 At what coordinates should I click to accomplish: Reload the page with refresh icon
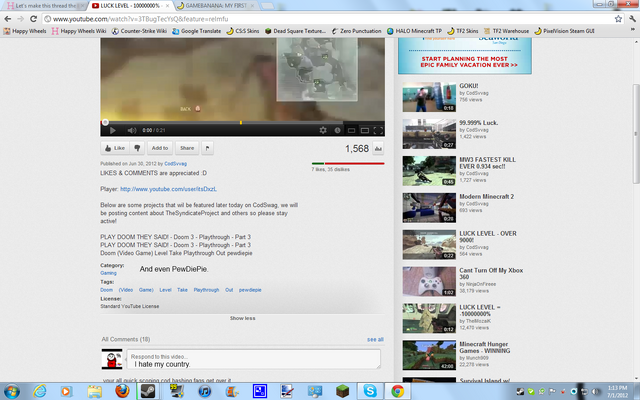coord(33,19)
